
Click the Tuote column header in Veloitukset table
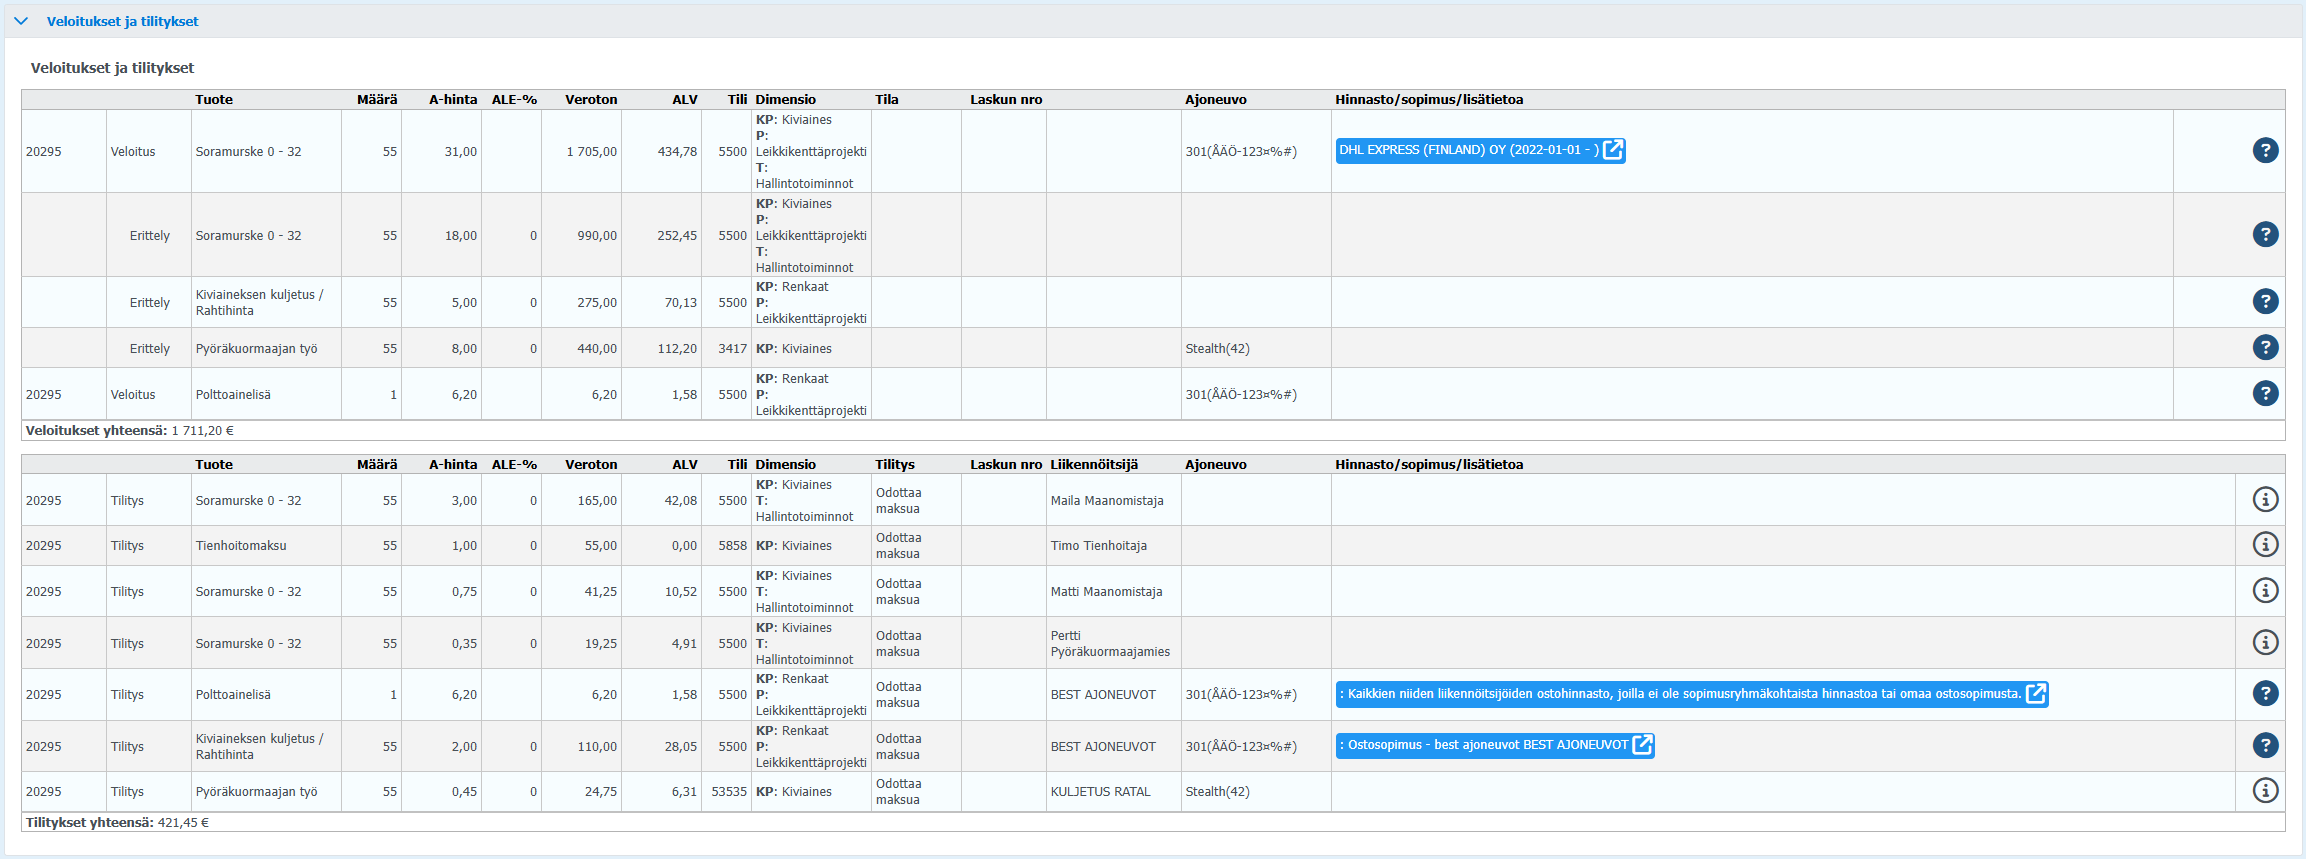pyautogui.click(x=214, y=99)
